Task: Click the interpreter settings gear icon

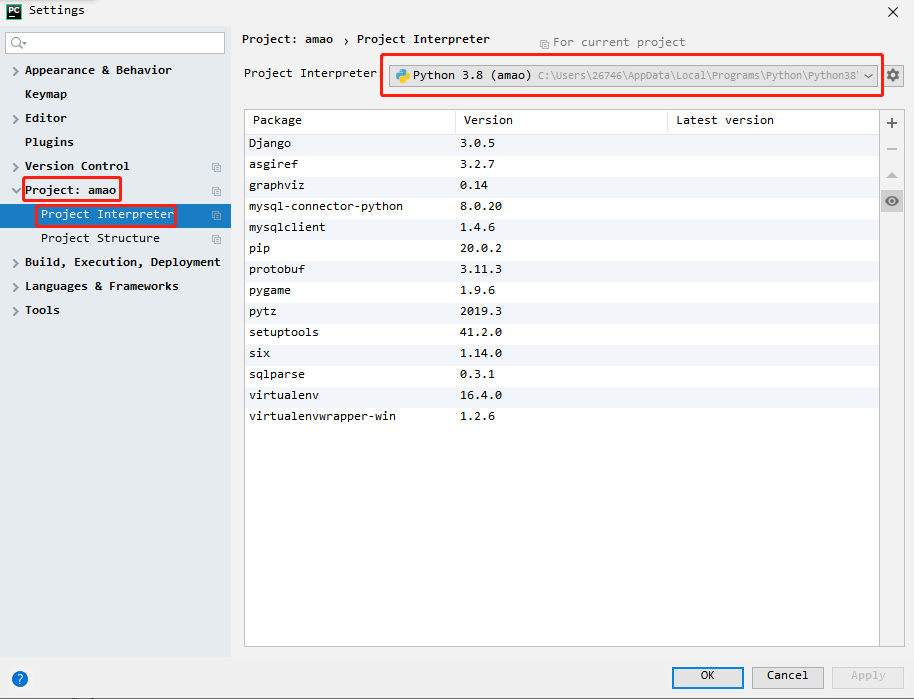Action: tap(892, 75)
